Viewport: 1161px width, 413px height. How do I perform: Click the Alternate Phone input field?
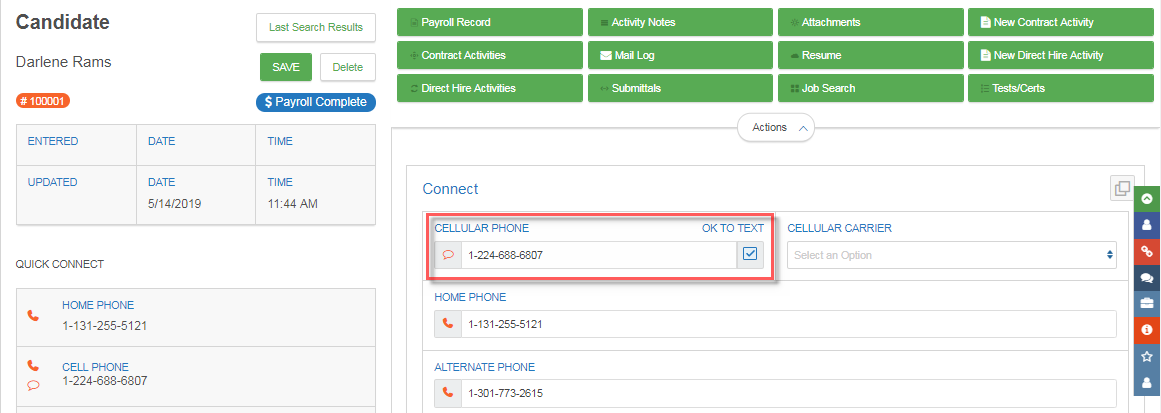[789, 392]
